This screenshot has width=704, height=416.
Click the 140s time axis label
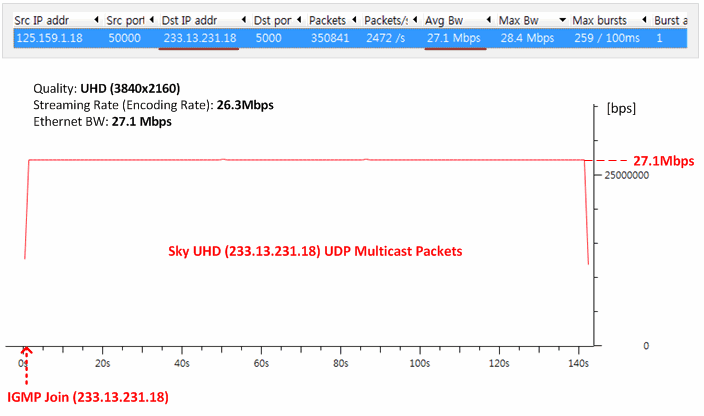pyautogui.click(x=578, y=363)
